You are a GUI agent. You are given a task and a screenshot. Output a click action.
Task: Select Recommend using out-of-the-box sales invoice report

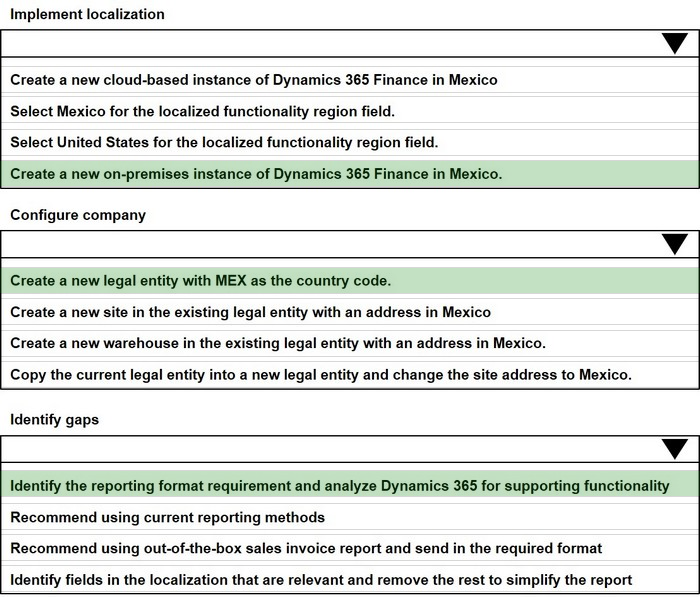(x=350, y=548)
